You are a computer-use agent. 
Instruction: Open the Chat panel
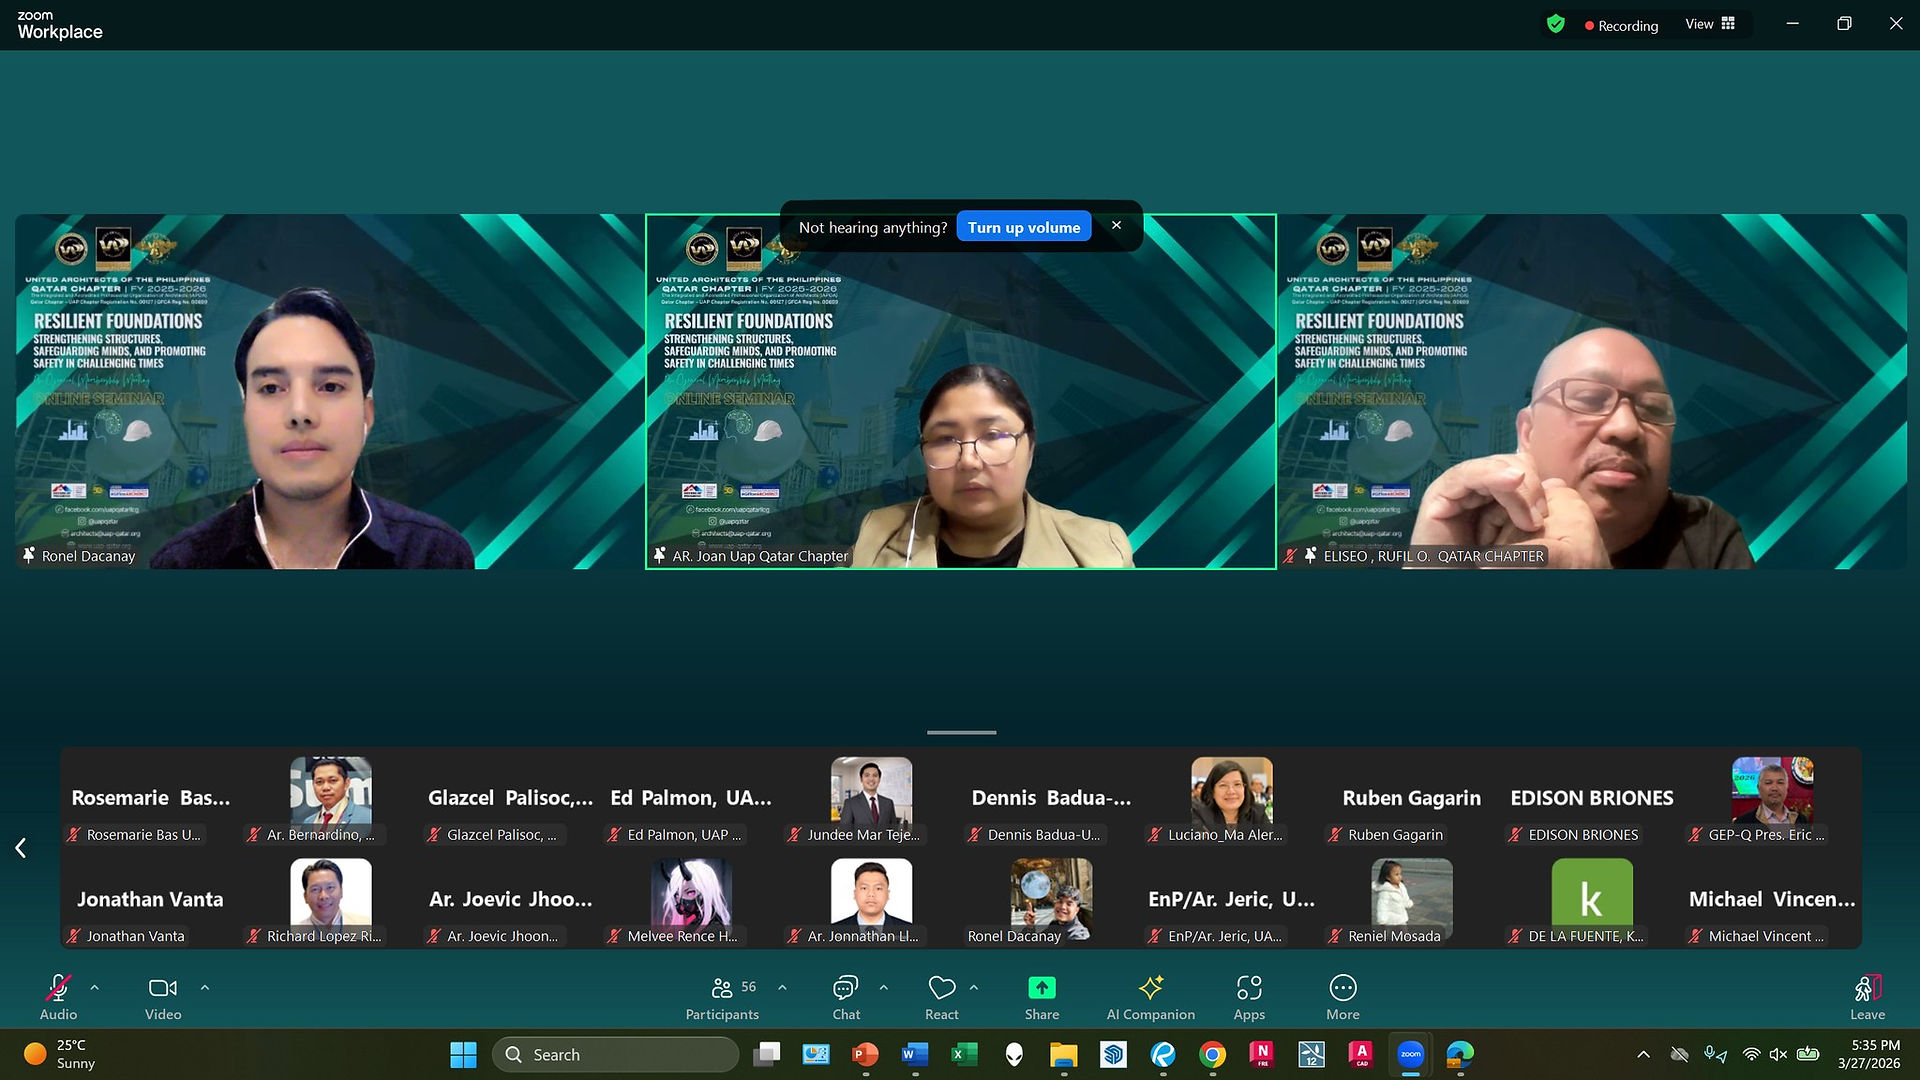845,988
